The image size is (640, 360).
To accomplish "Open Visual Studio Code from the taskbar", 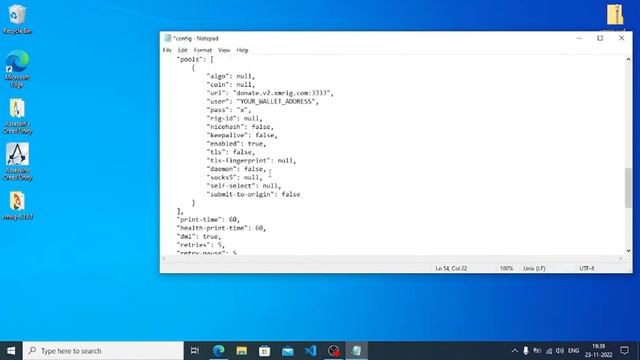I will [311, 351].
